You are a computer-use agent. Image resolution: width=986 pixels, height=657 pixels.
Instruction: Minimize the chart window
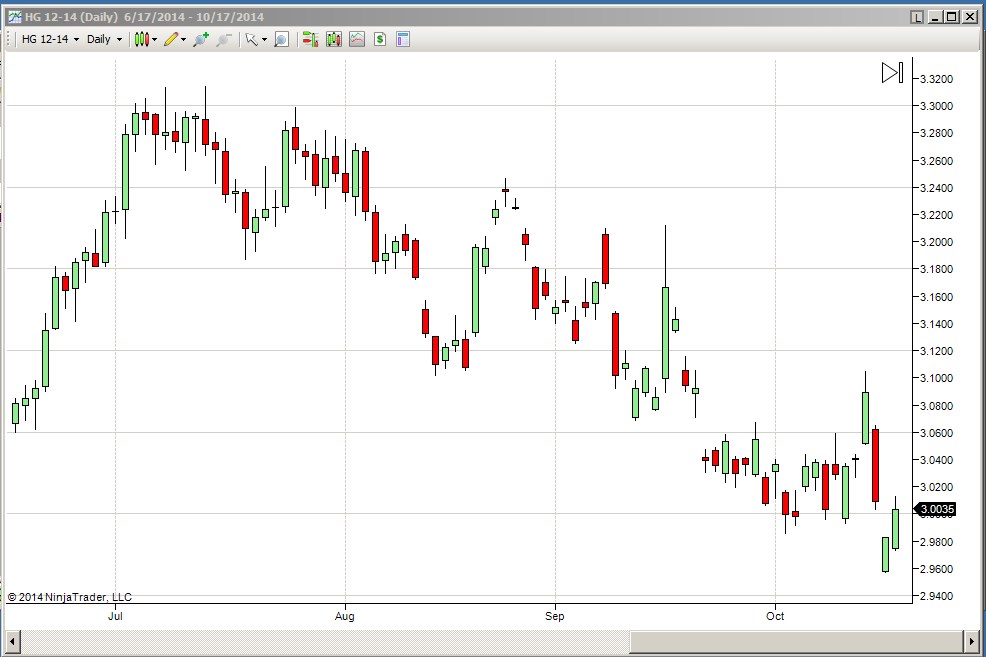(935, 17)
